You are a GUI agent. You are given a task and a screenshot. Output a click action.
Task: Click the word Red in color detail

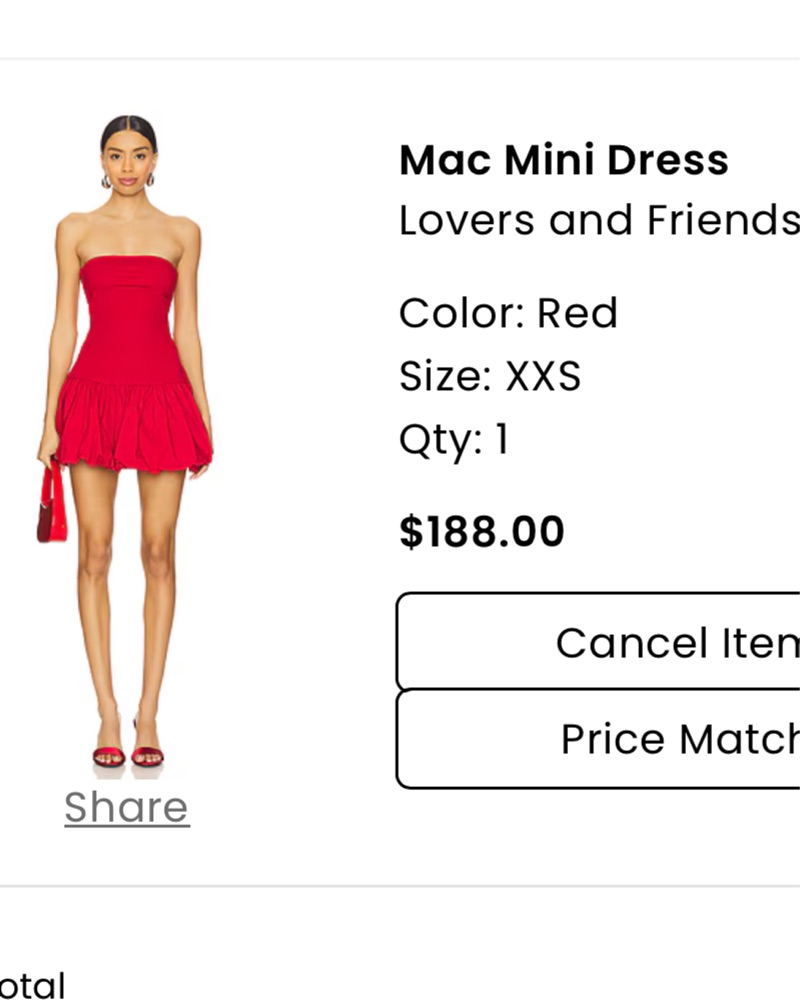click(577, 314)
